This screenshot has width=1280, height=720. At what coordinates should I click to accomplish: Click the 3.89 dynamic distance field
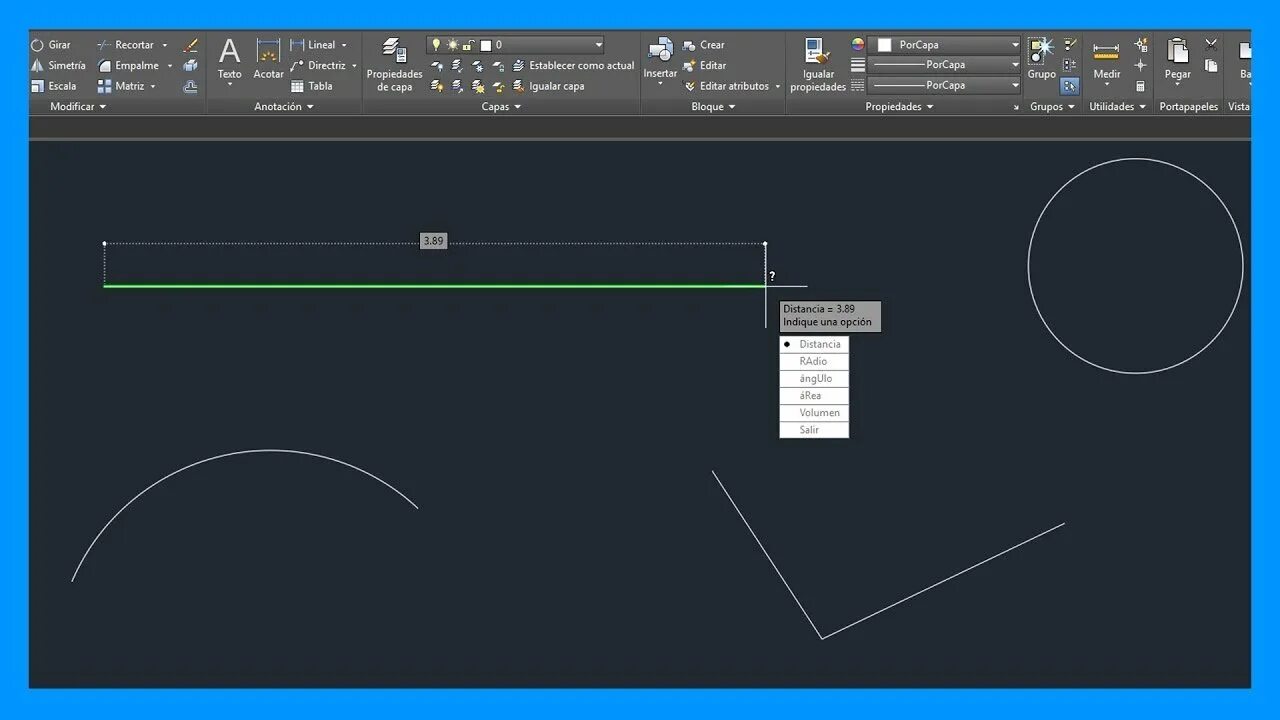433,241
